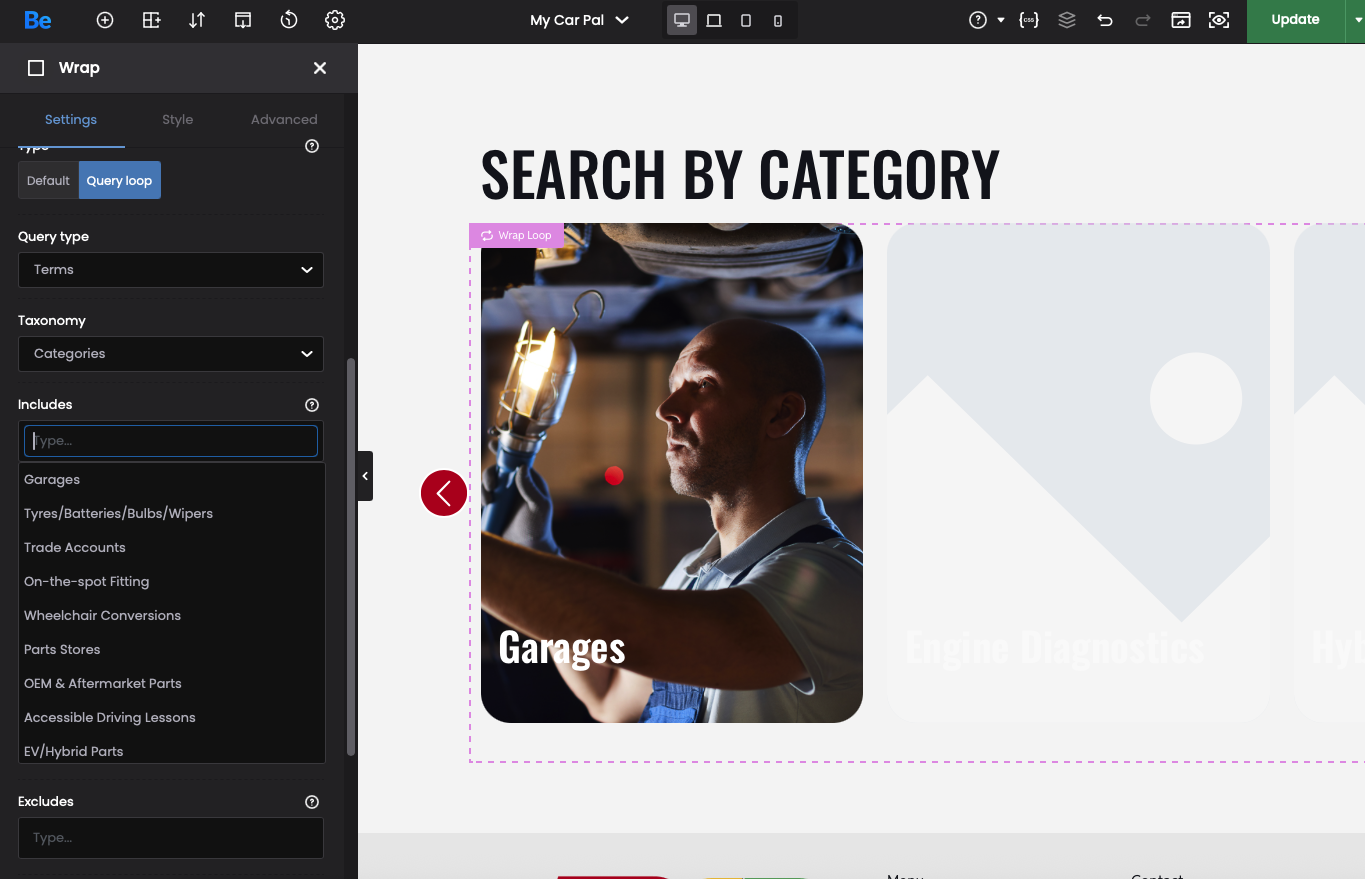Click the preview eye icon
This screenshot has width=1365, height=879.
(1219, 20)
